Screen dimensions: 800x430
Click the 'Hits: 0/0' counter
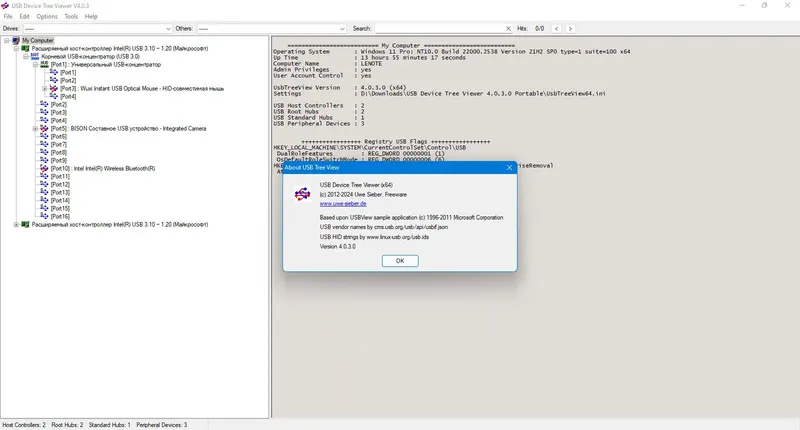pyautogui.click(x=531, y=29)
